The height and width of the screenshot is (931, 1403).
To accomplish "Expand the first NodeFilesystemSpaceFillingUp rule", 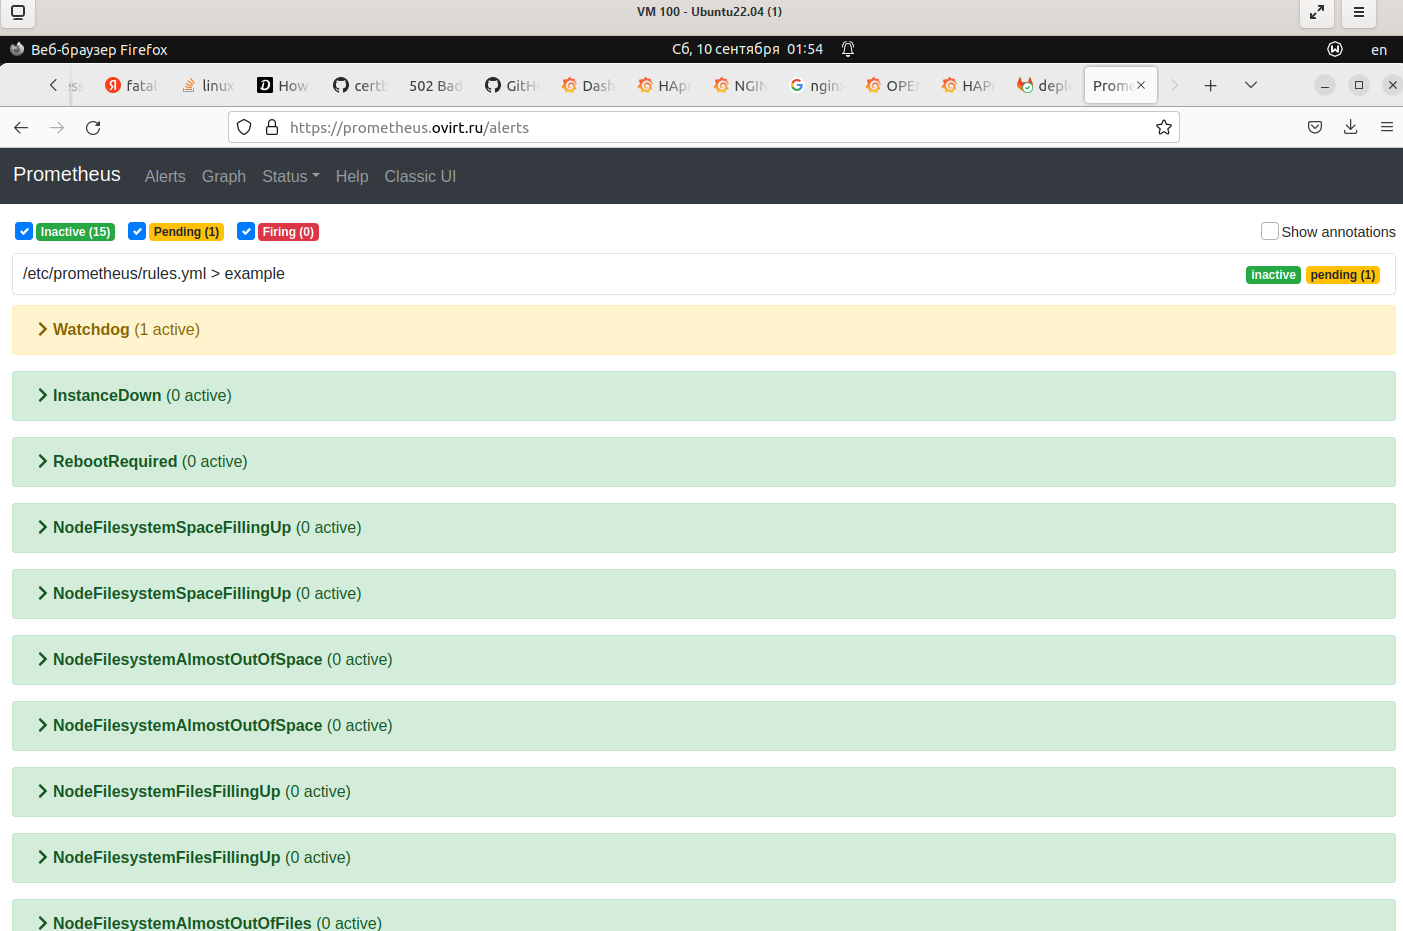I will pyautogui.click(x=704, y=528).
